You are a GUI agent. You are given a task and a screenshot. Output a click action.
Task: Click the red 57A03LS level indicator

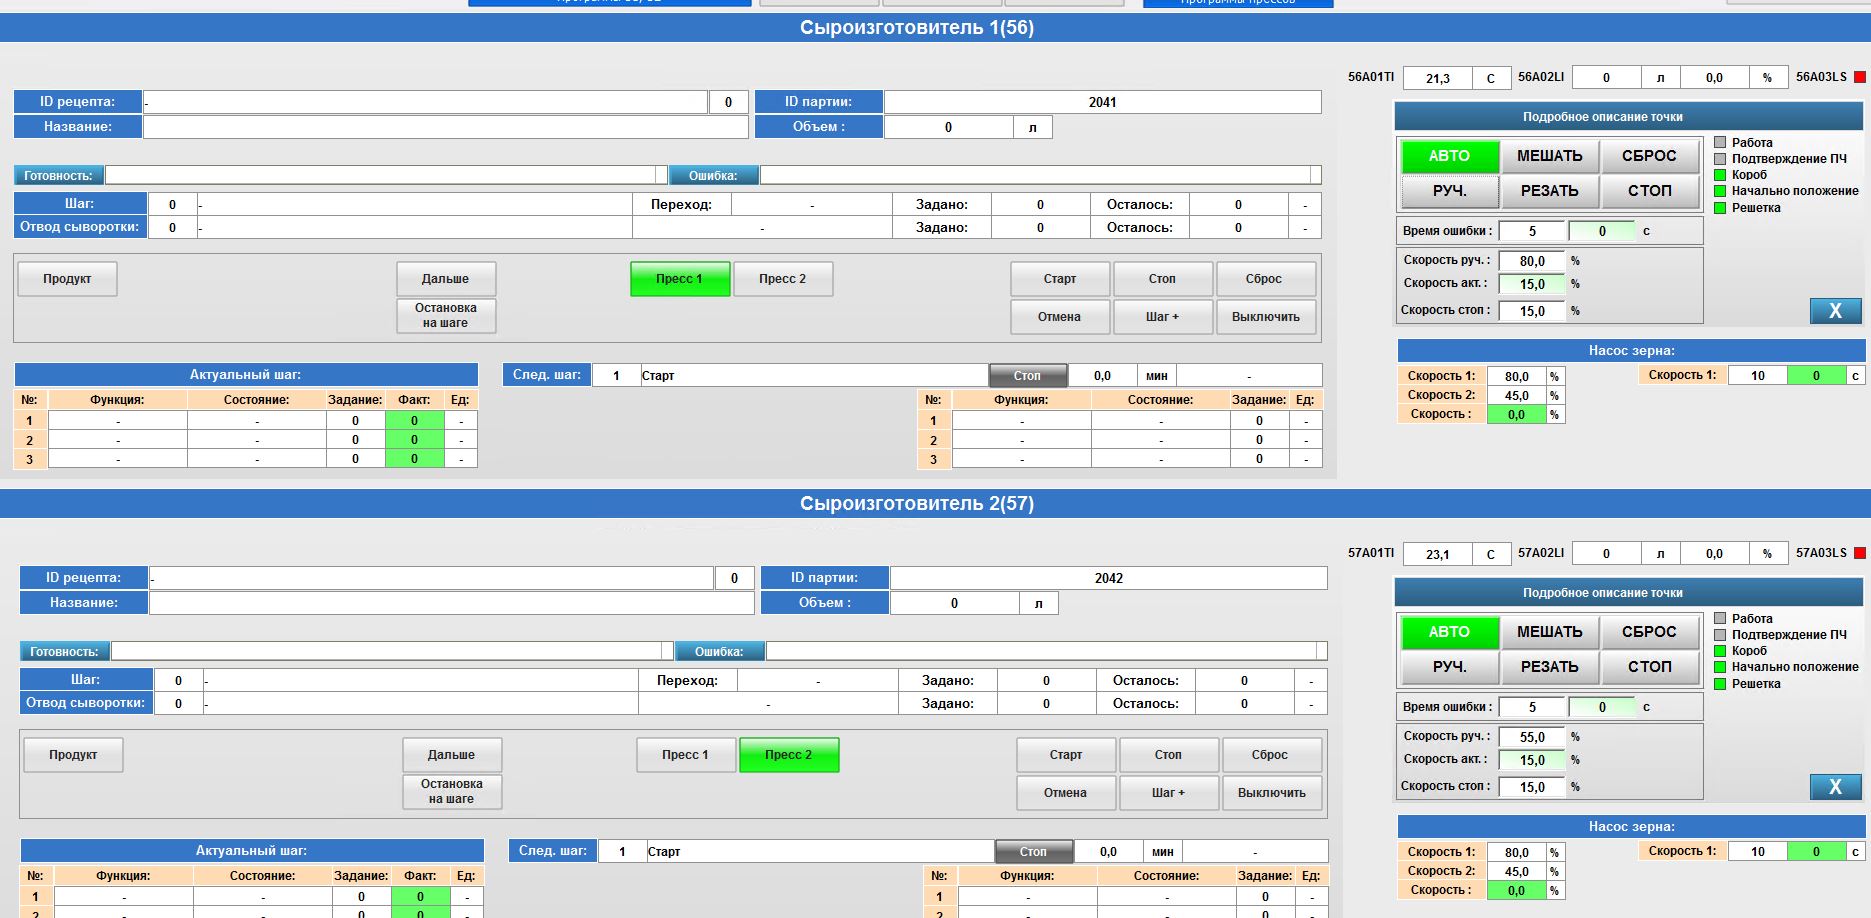pyautogui.click(x=1860, y=553)
